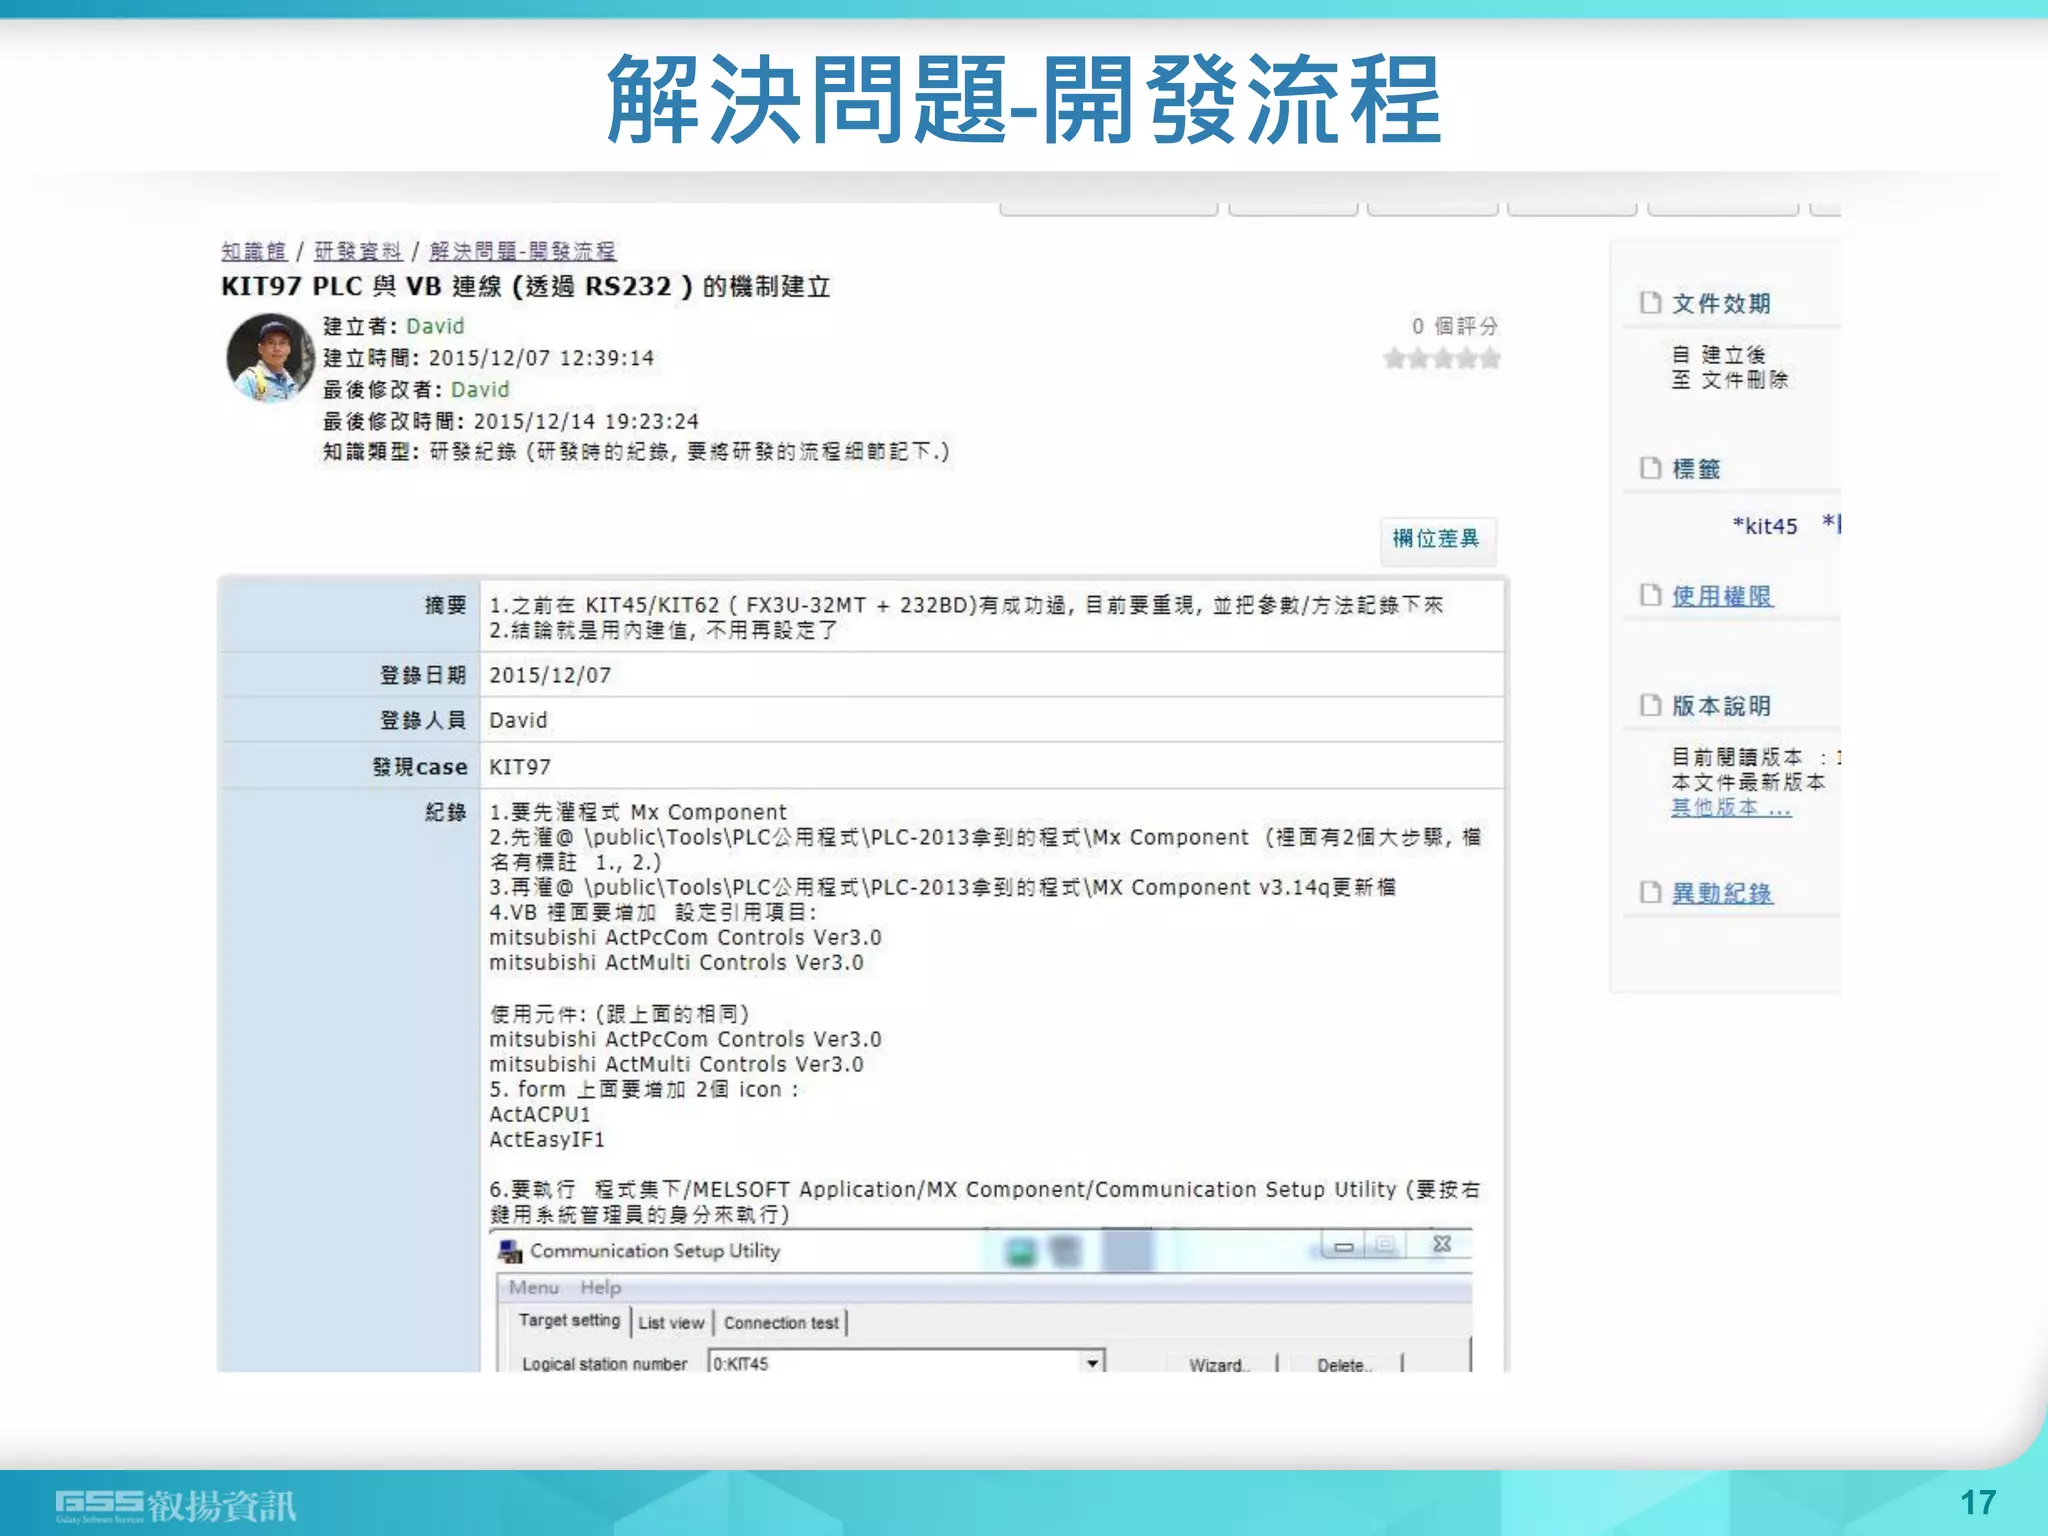Expand the Logical station number dropdown
The width and height of the screenshot is (2048, 1536).
click(x=1093, y=1363)
